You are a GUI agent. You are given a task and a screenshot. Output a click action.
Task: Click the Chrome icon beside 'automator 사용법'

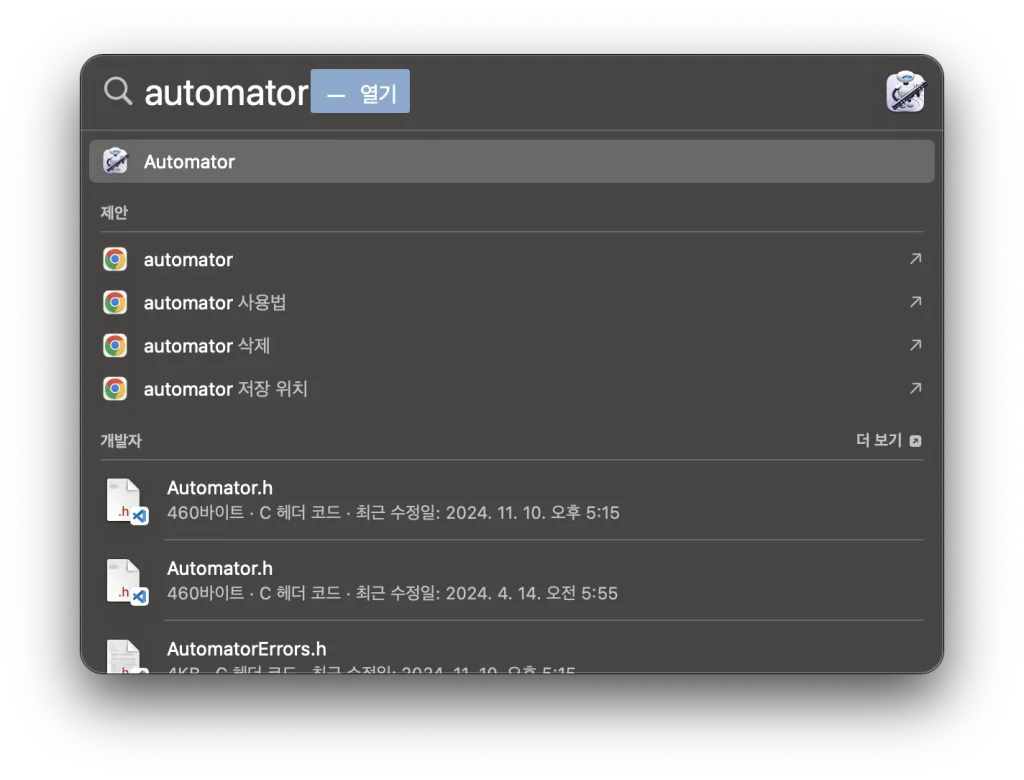pyautogui.click(x=115, y=302)
